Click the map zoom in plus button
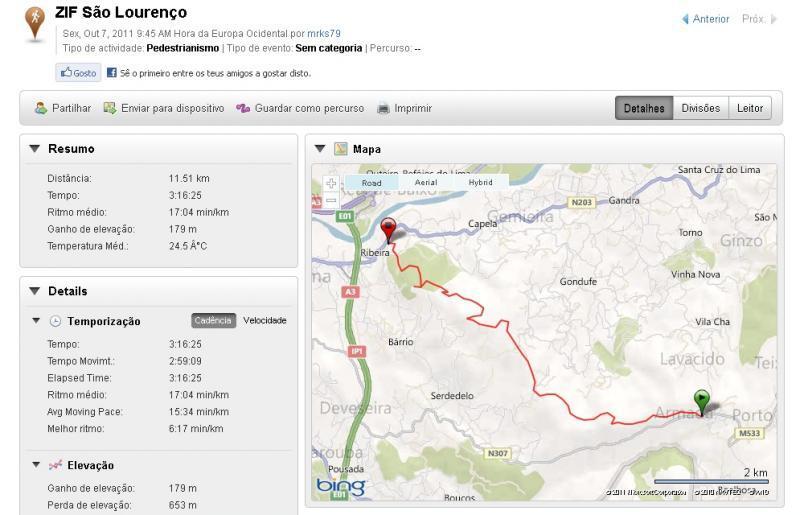The width and height of the screenshot is (800, 515). [x=331, y=184]
